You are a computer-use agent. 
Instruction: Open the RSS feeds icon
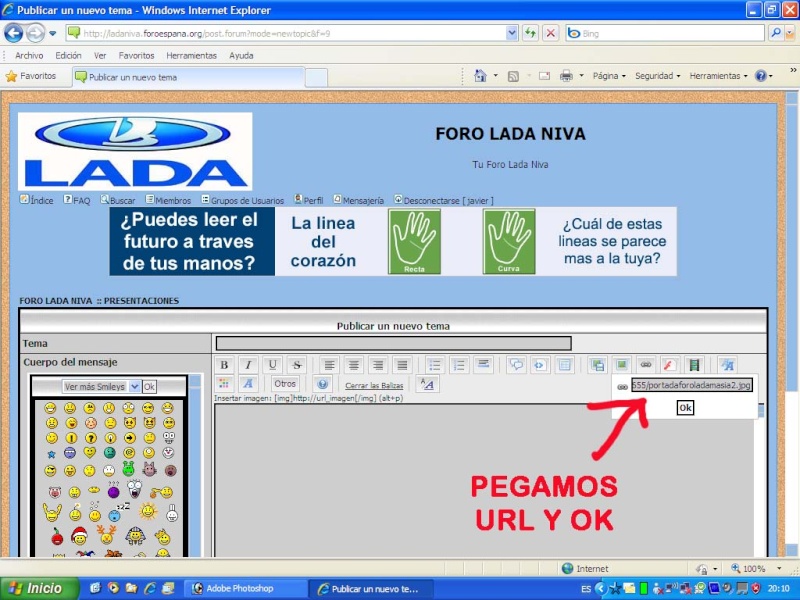pyautogui.click(x=513, y=76)
